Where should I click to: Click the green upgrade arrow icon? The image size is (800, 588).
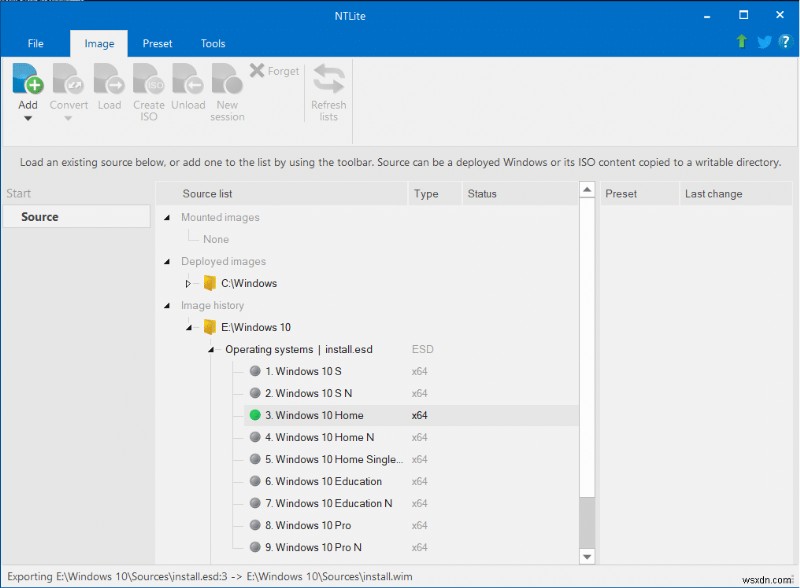pyautogui.click(x=741, y=42)
